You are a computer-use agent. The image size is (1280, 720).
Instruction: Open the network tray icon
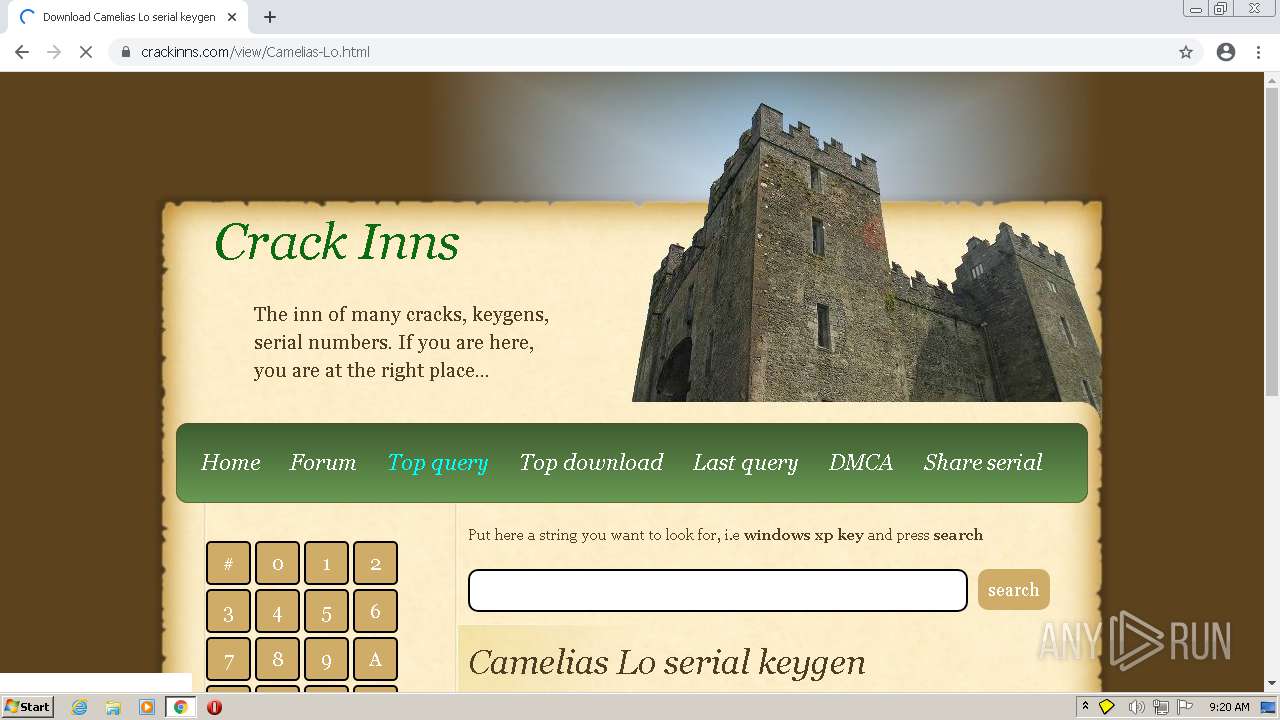pyautogui.click(x=1162, y=707)
